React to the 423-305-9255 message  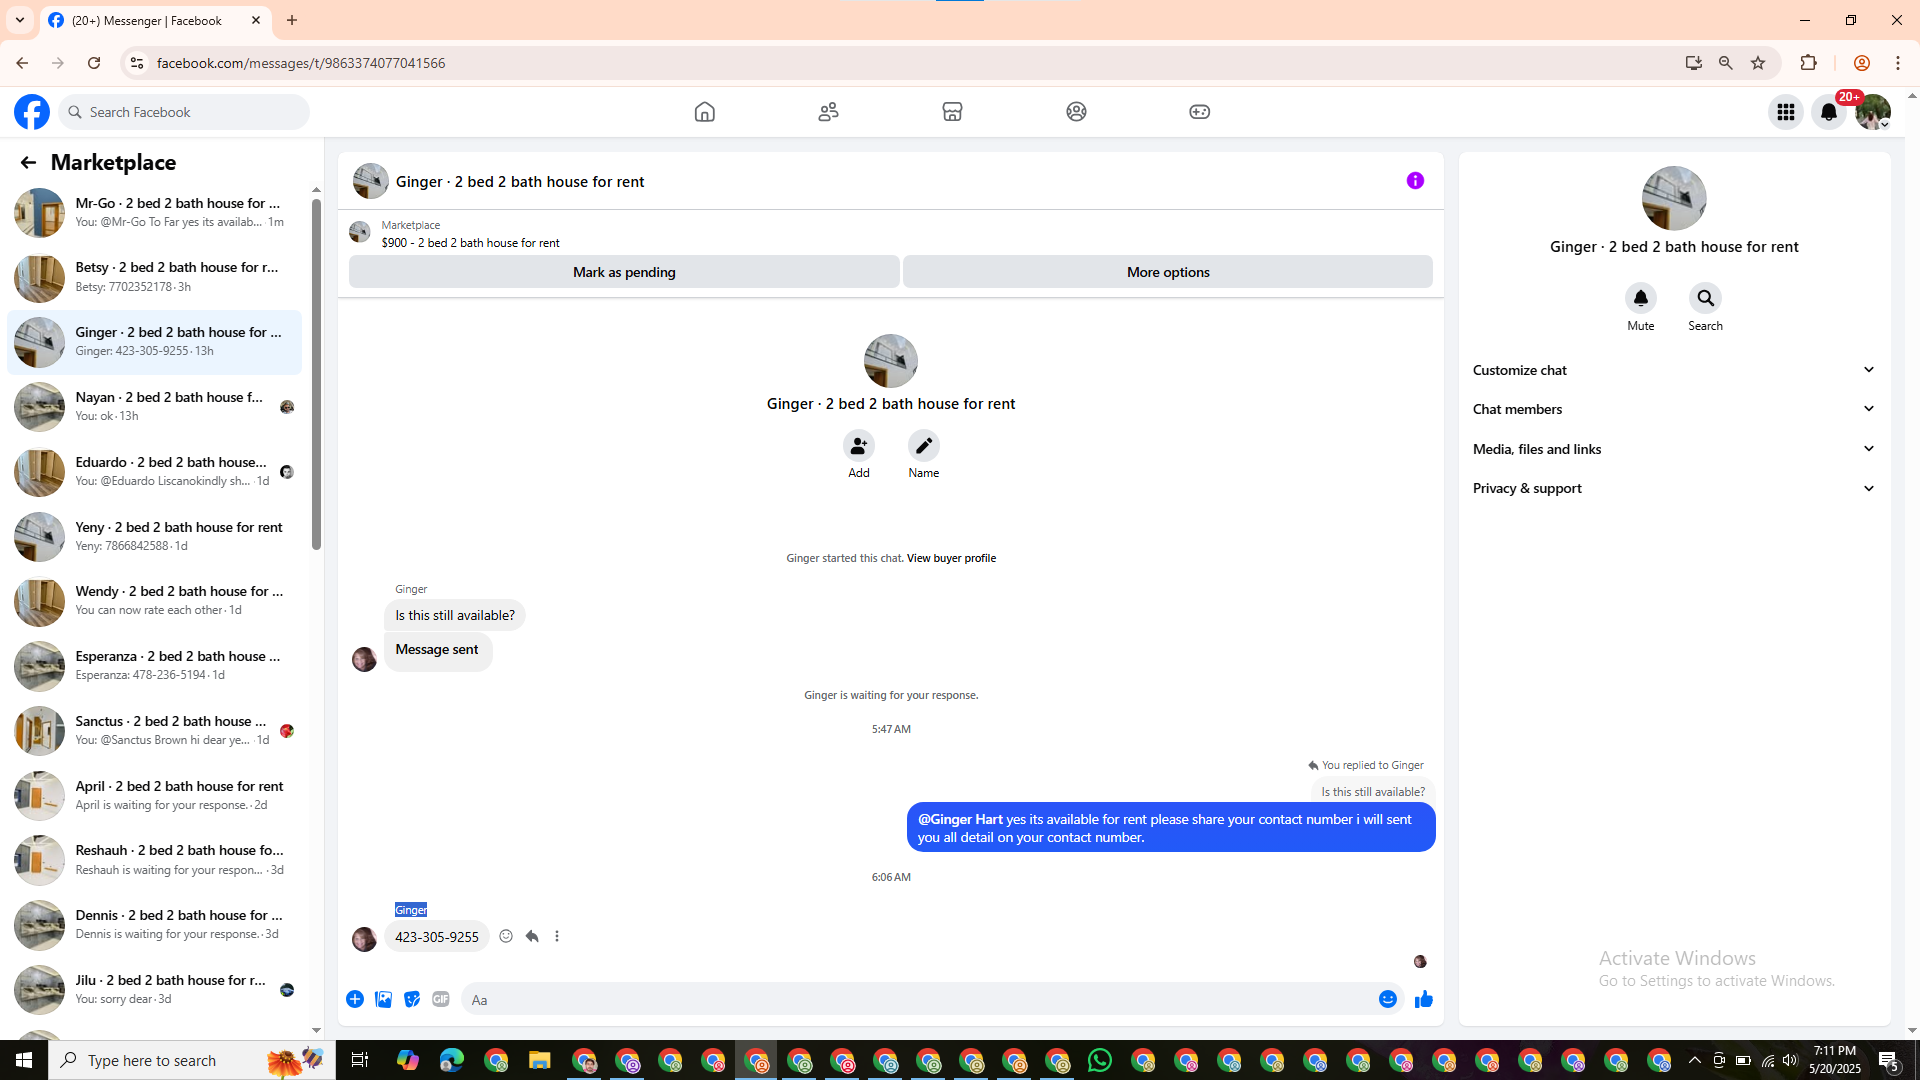click(506, 936)
